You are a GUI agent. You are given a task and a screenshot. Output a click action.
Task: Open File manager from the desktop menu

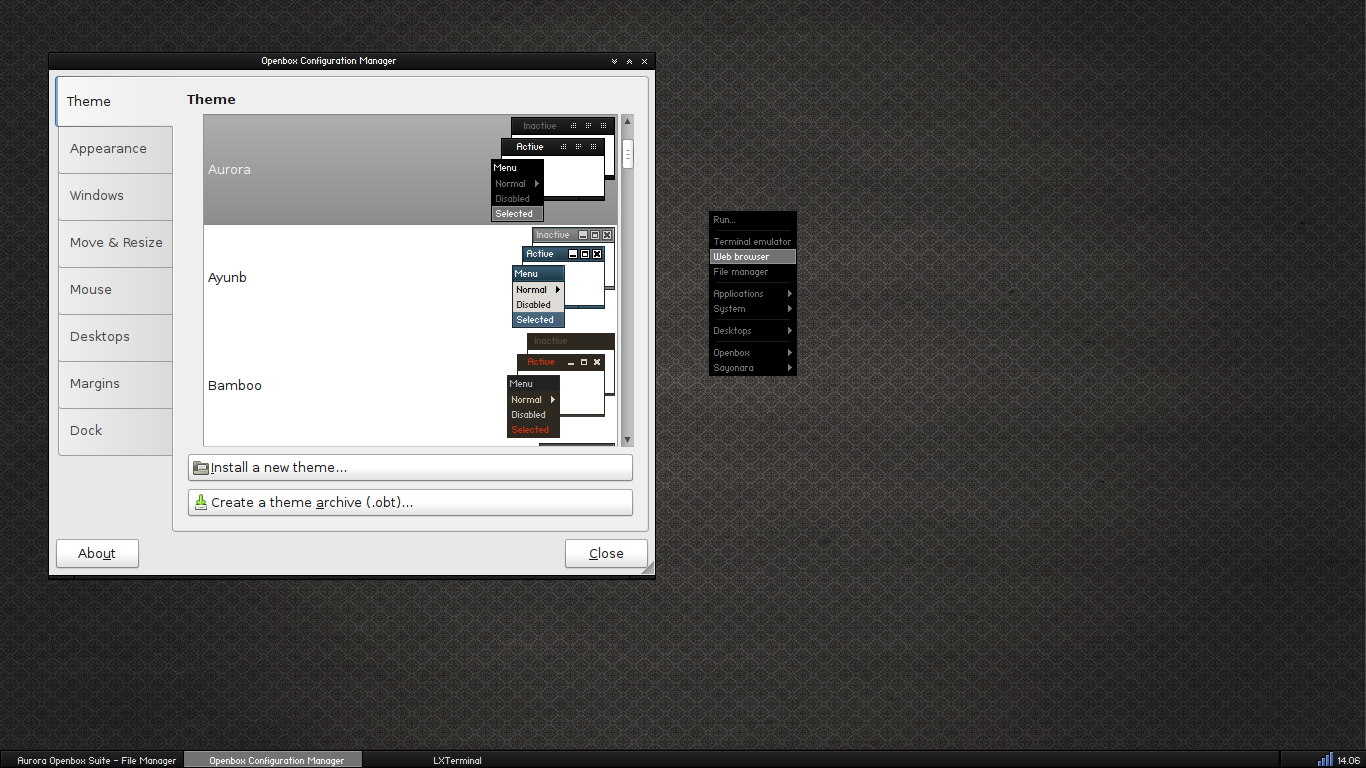click(753, 272)
